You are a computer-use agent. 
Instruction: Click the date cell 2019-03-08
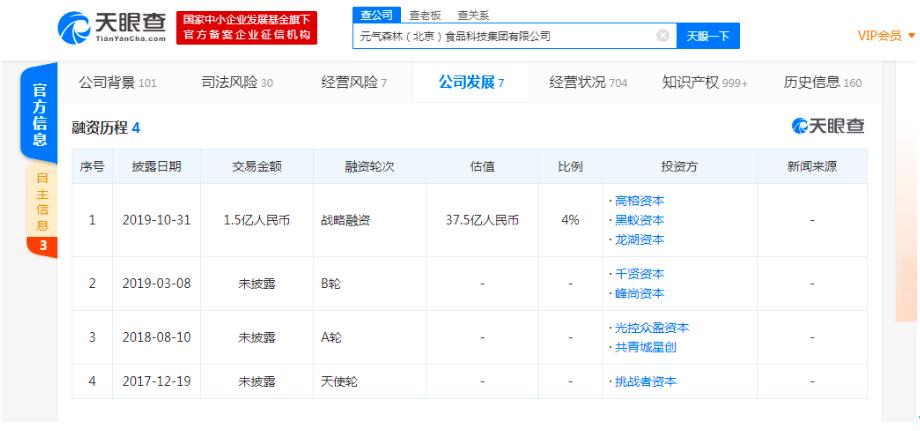coord(157,284)
